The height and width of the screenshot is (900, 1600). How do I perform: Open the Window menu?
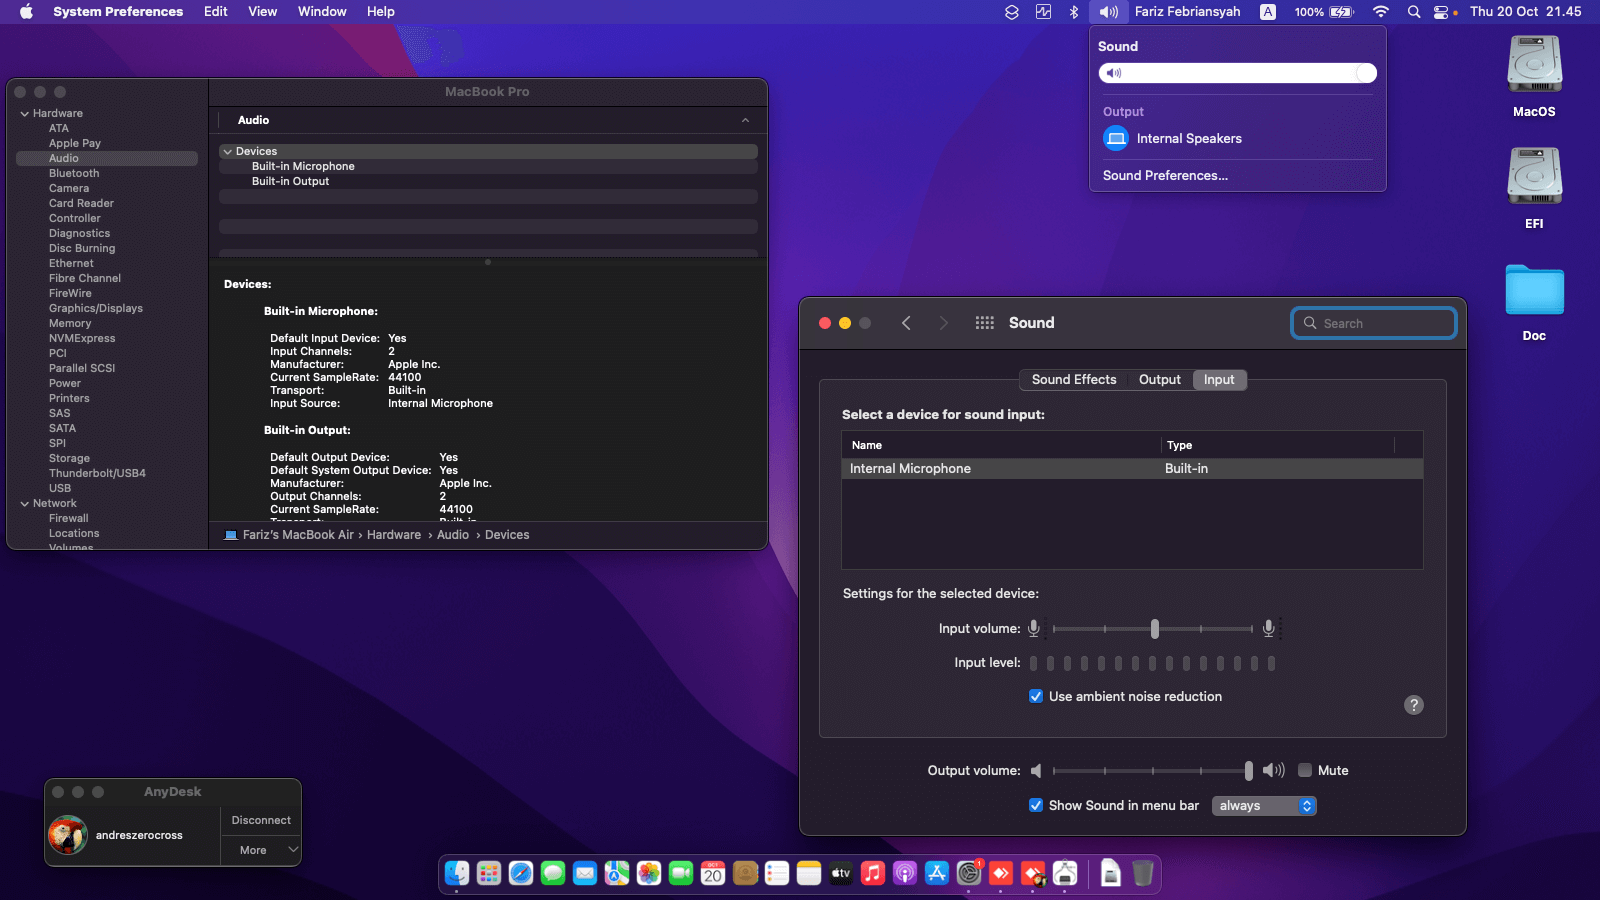click(322, 12)
